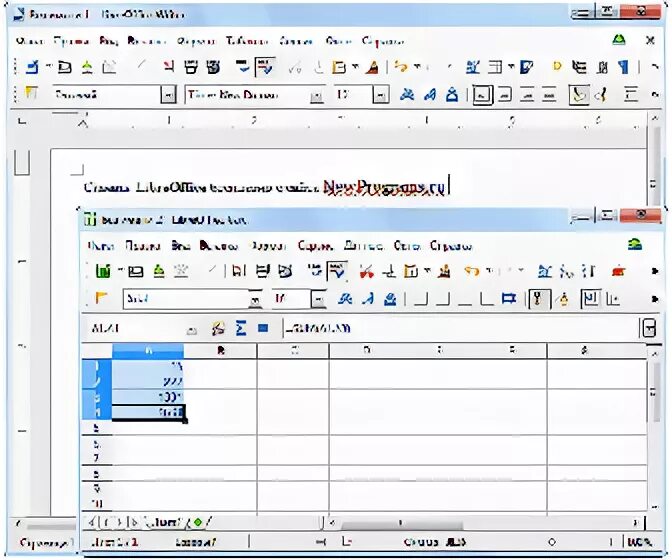Viewport: 672px width, 560px height.
Task: Click Cut scissors icon in Calc toolbar
Action: (x=366, y=271)
